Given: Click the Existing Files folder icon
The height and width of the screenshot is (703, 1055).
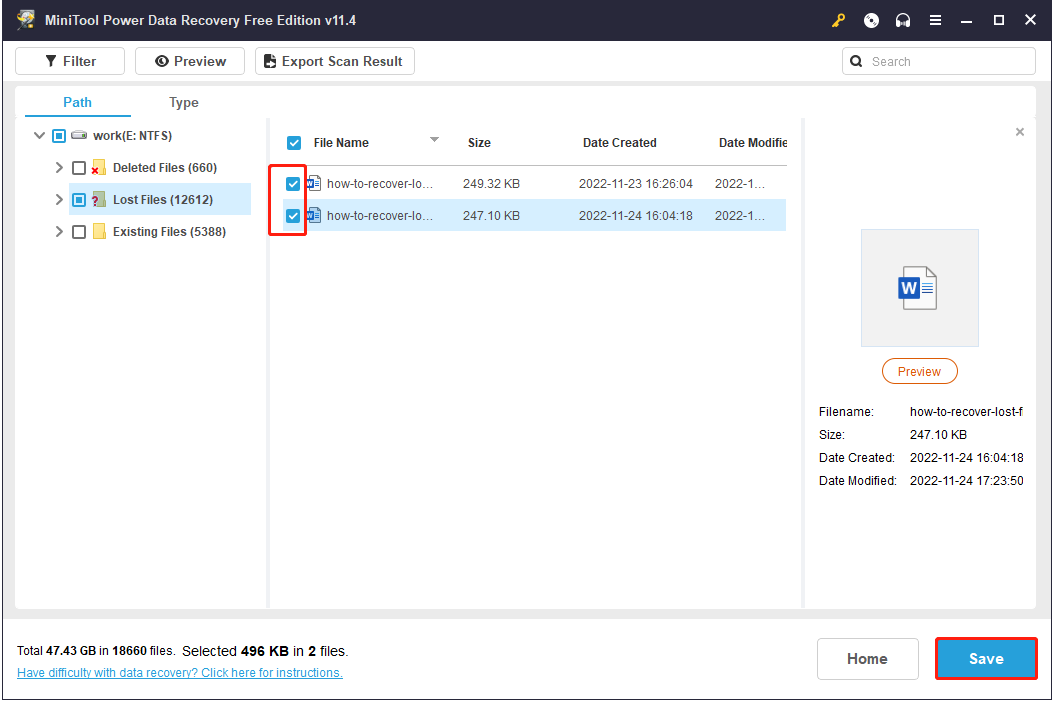Looking at the screenshot, I should 99,231.
